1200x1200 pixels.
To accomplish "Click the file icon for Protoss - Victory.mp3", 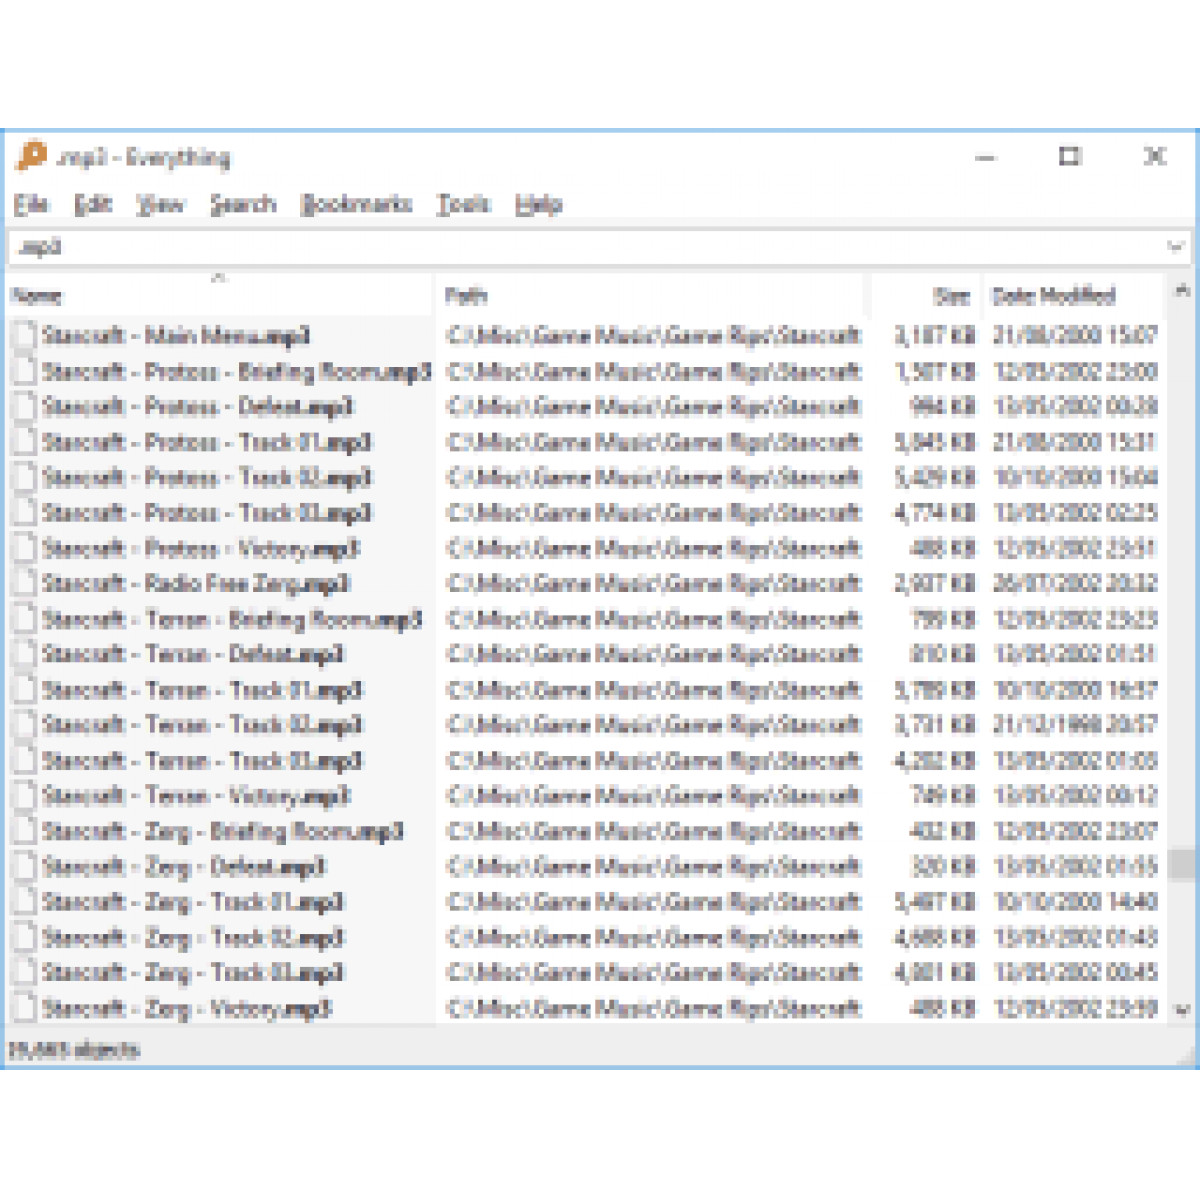I will point(25,548).
